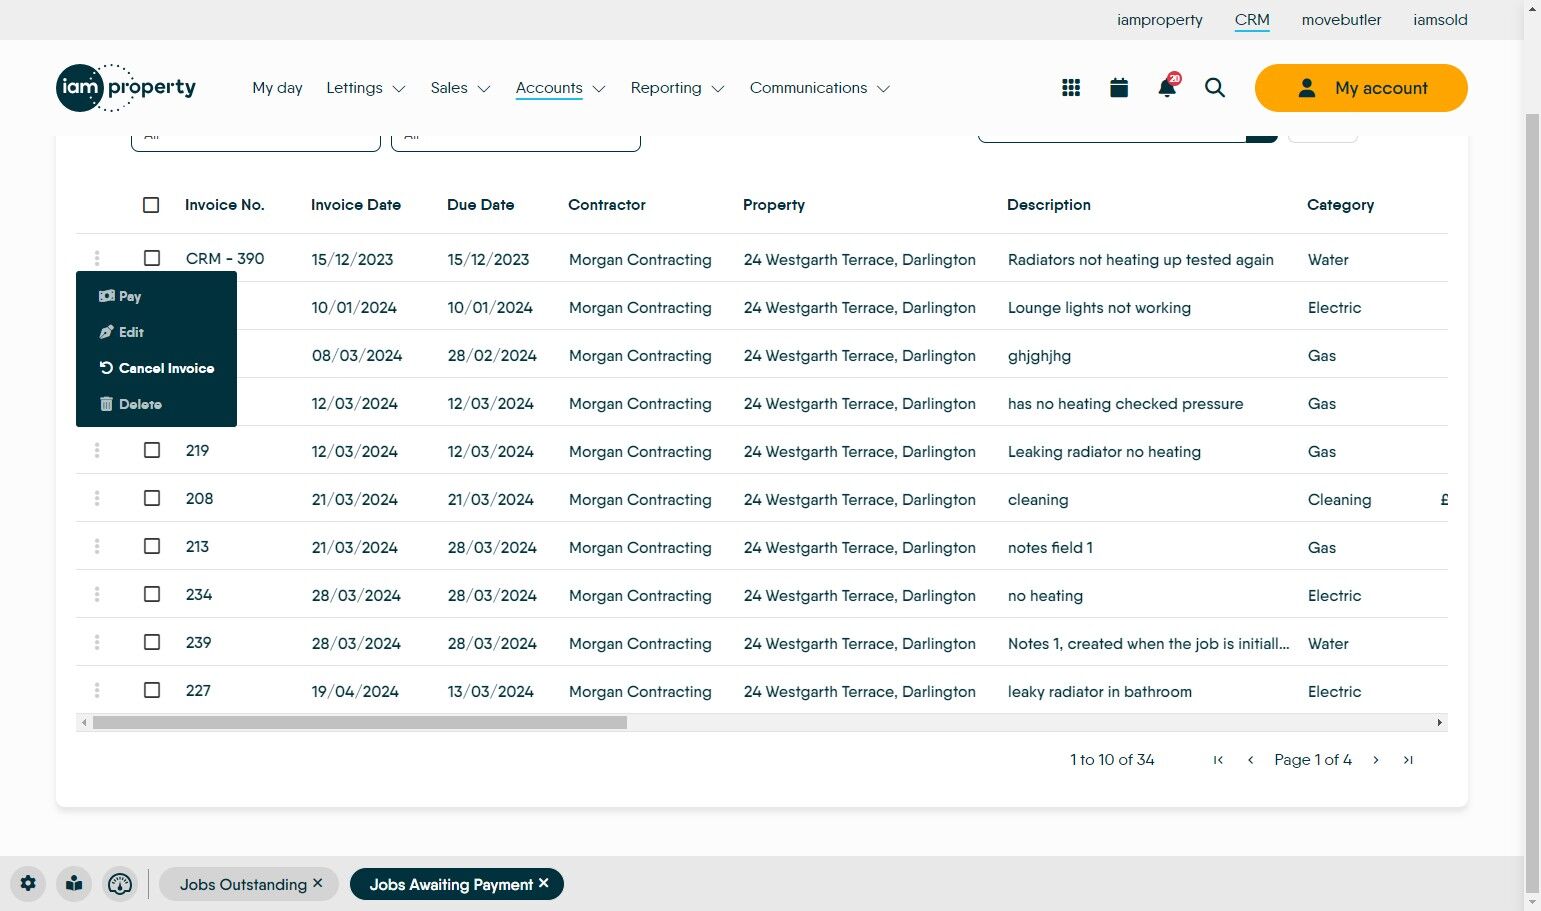Open row actions for invoice 227

(97, 690)
